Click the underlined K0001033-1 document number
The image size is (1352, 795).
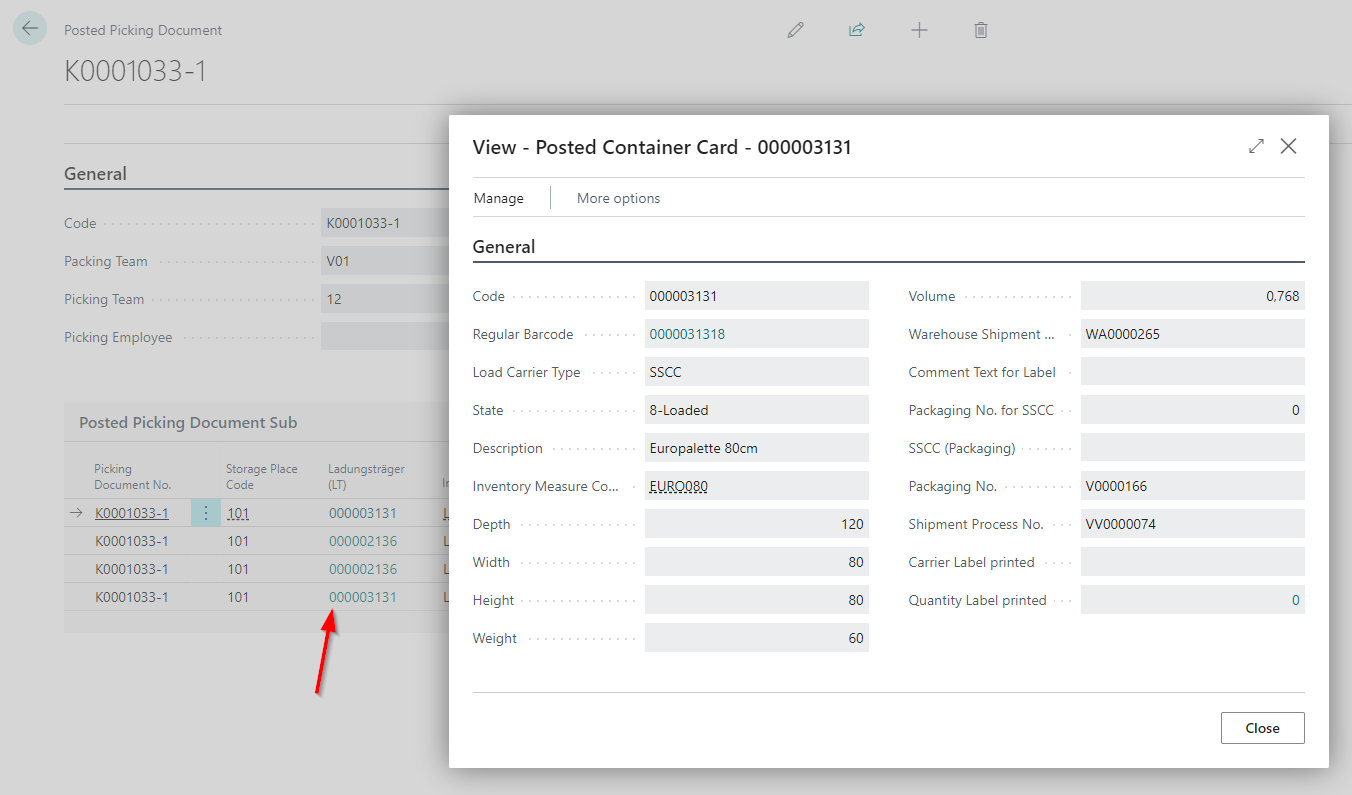[x=131, y=513]
